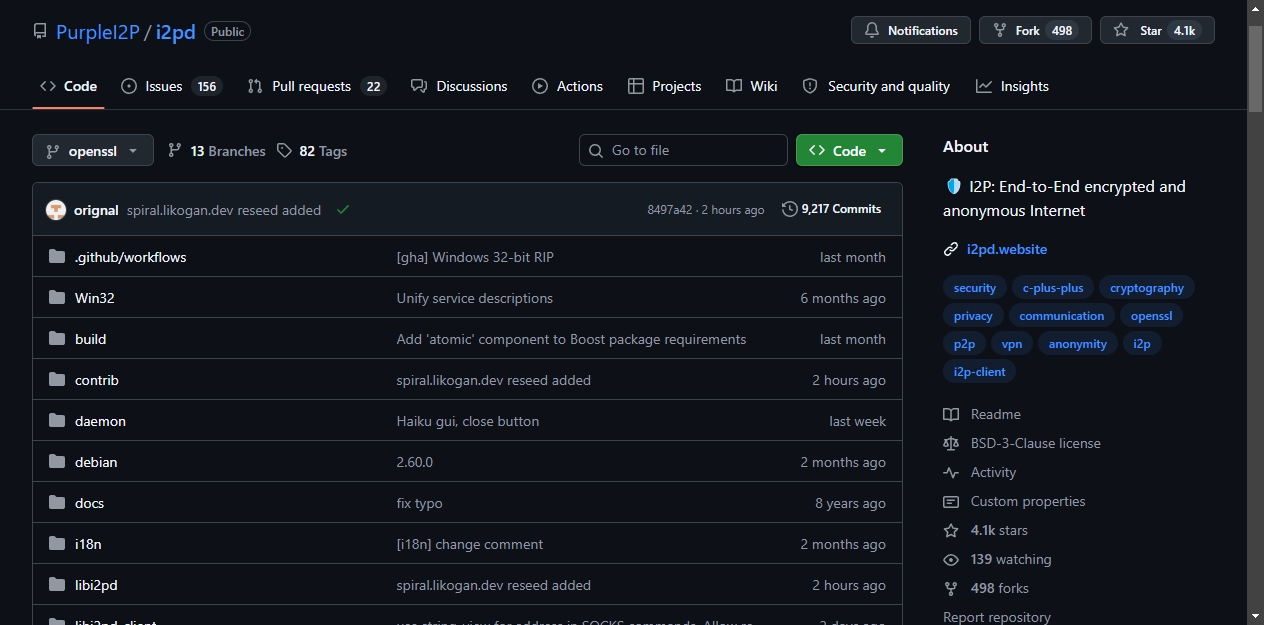1264x625 pixels.
Task: Open the Security and quality tab
Action: pos(876,86)
